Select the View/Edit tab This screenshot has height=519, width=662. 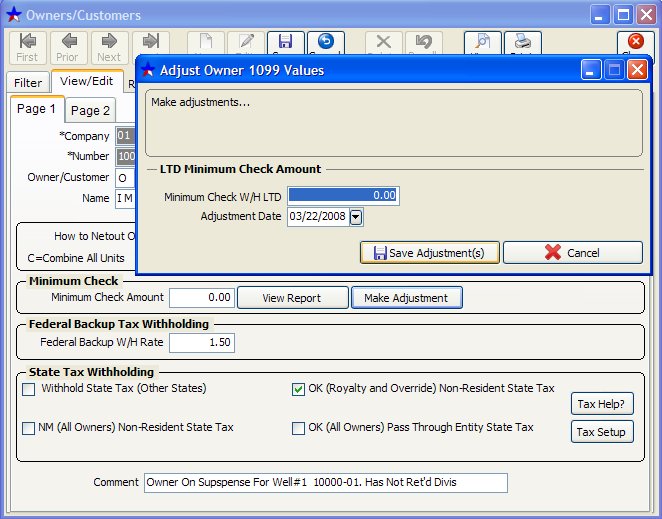[87, 81]
